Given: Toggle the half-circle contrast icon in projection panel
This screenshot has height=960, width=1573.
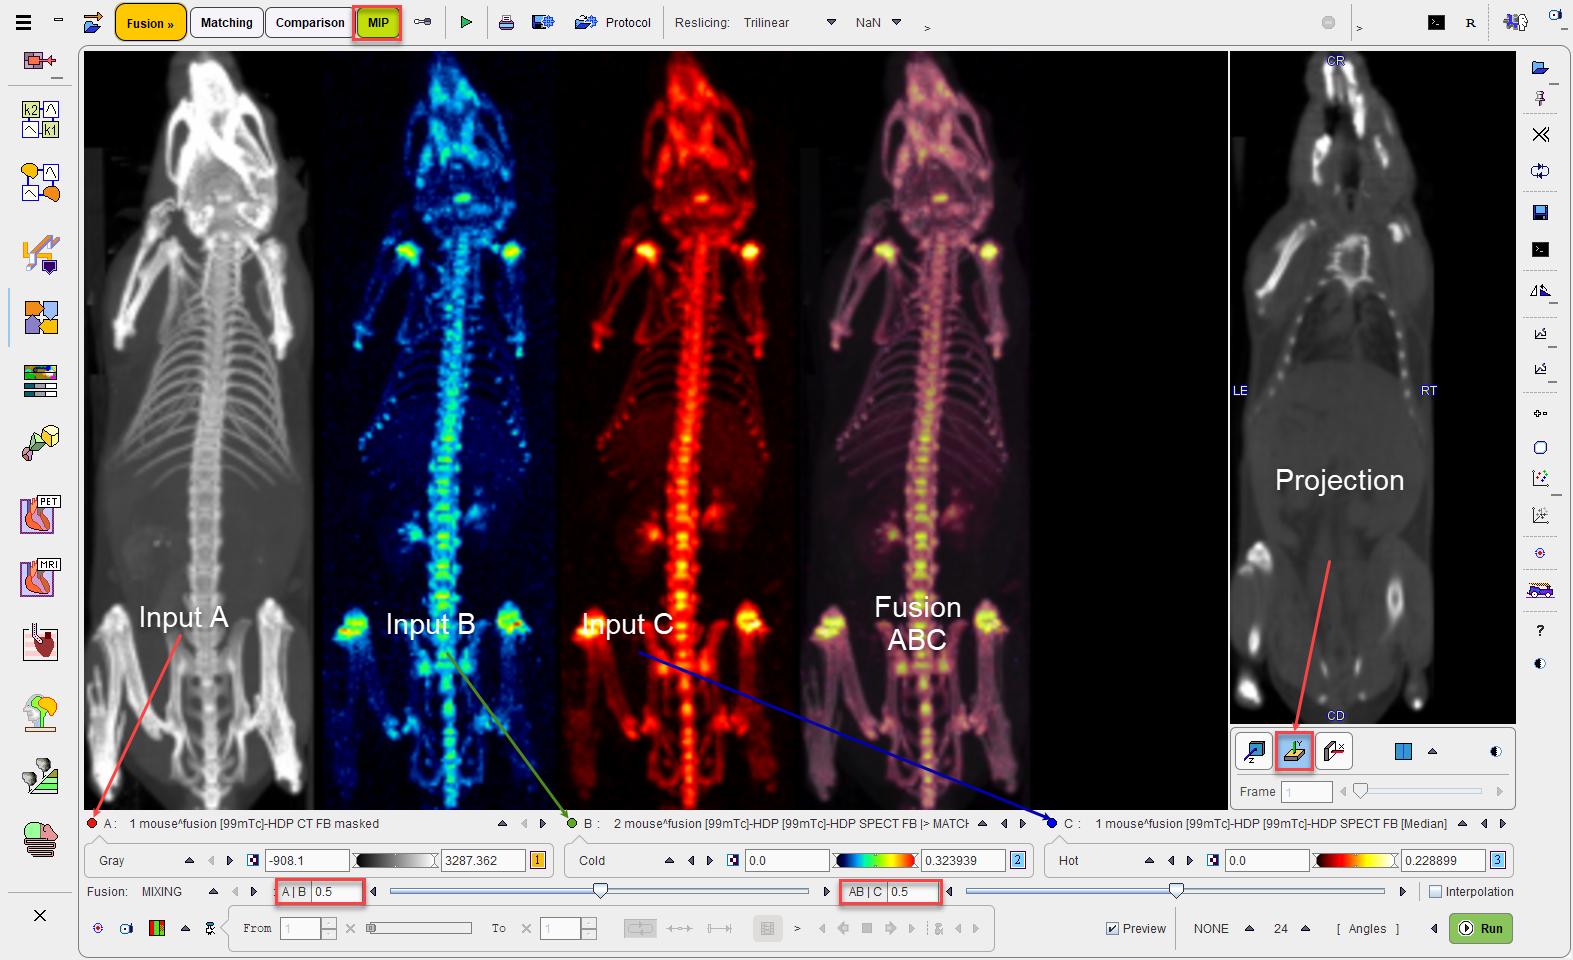Looking at the screenshot, I should 1496,751.
